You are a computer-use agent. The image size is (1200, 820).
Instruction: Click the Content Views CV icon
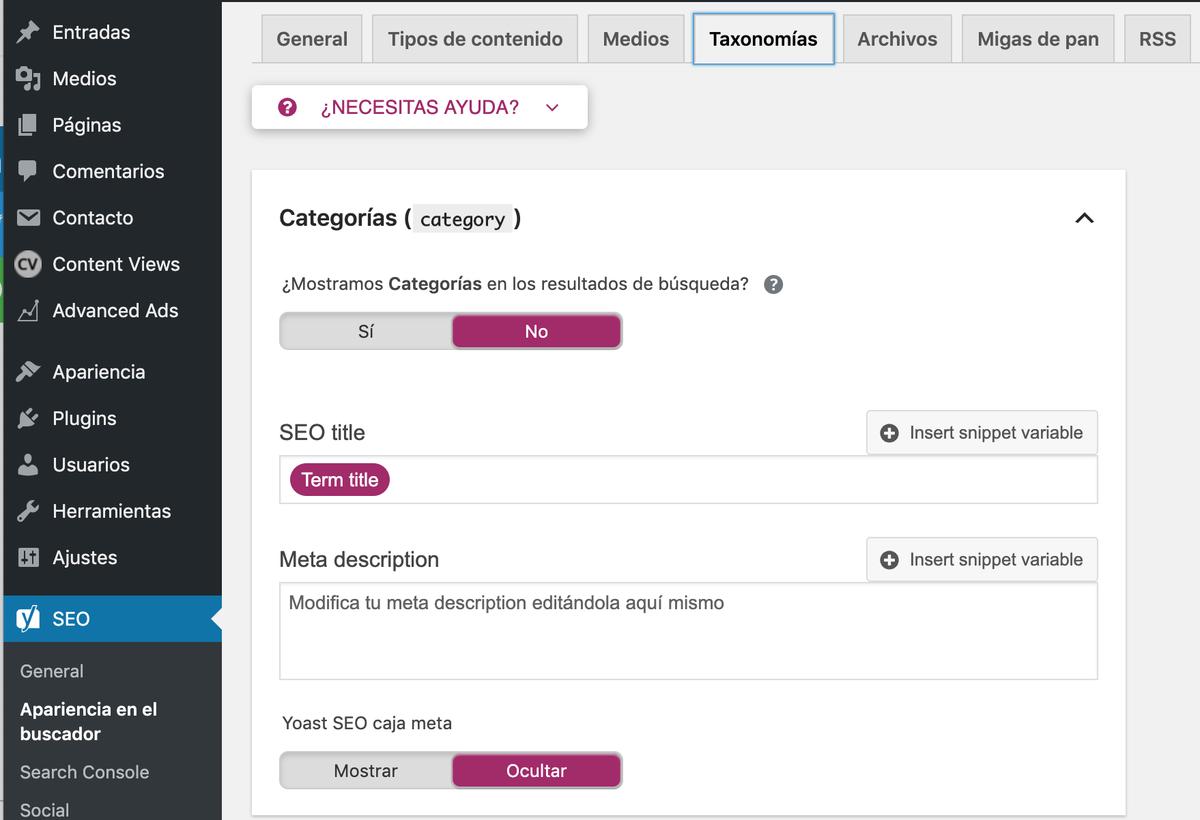coord(29,264)
